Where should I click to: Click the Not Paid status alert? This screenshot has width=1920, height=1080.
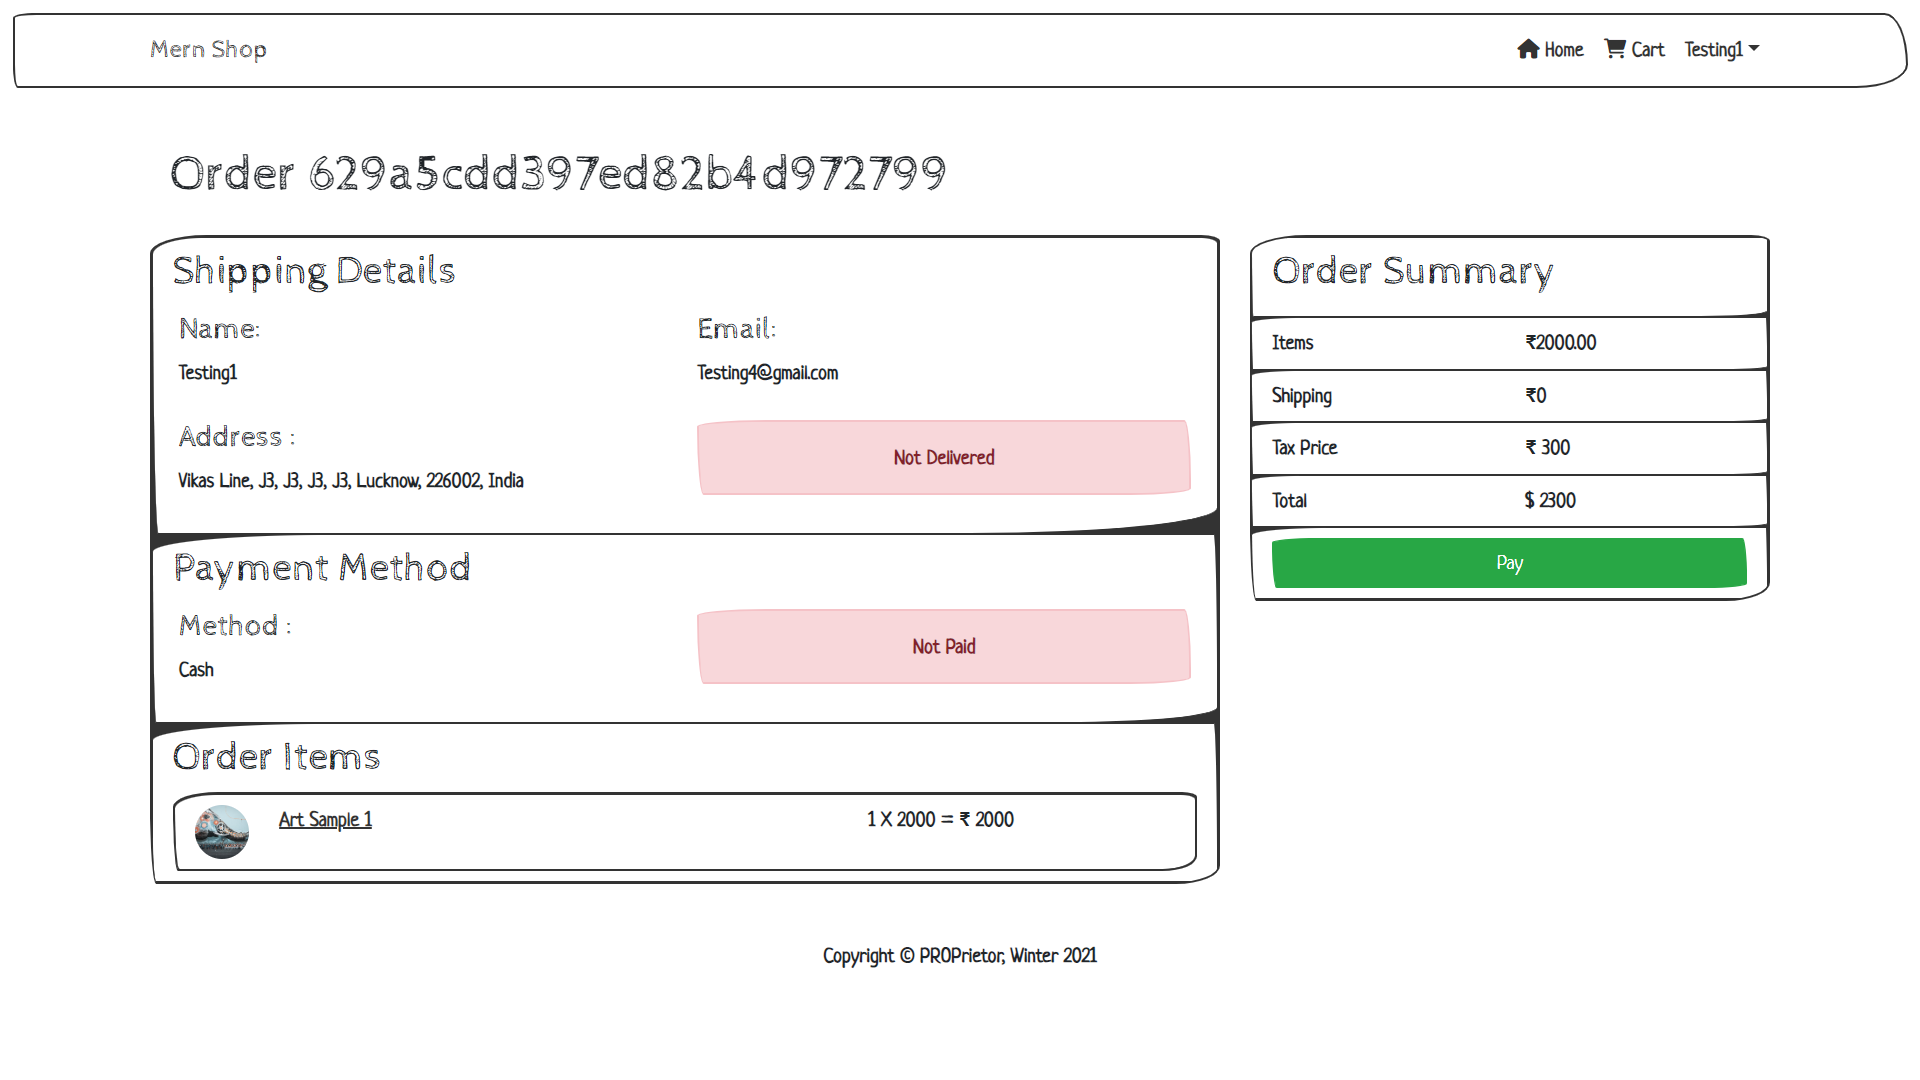(943, 646)
